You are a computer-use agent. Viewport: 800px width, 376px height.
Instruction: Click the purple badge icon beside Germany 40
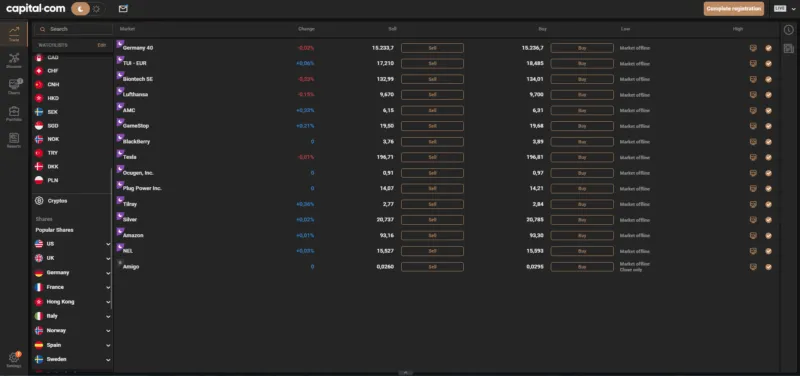tap(120, 44)
